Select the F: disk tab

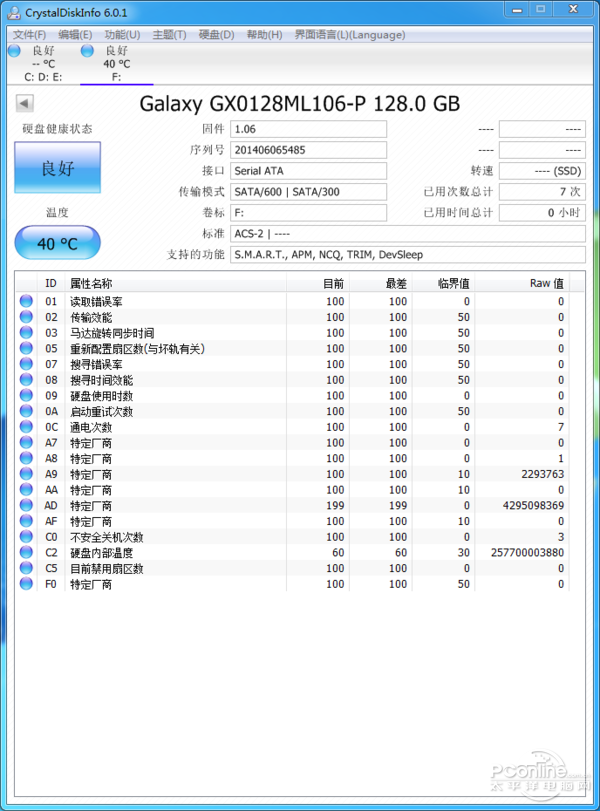pos(116,64)
